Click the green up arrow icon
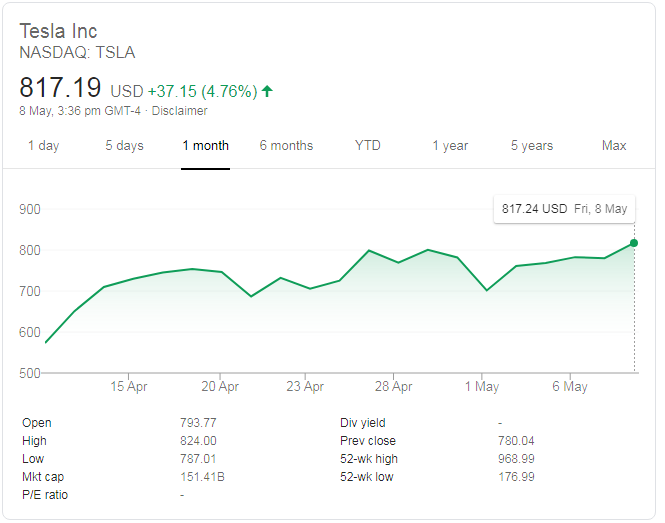 267,91
